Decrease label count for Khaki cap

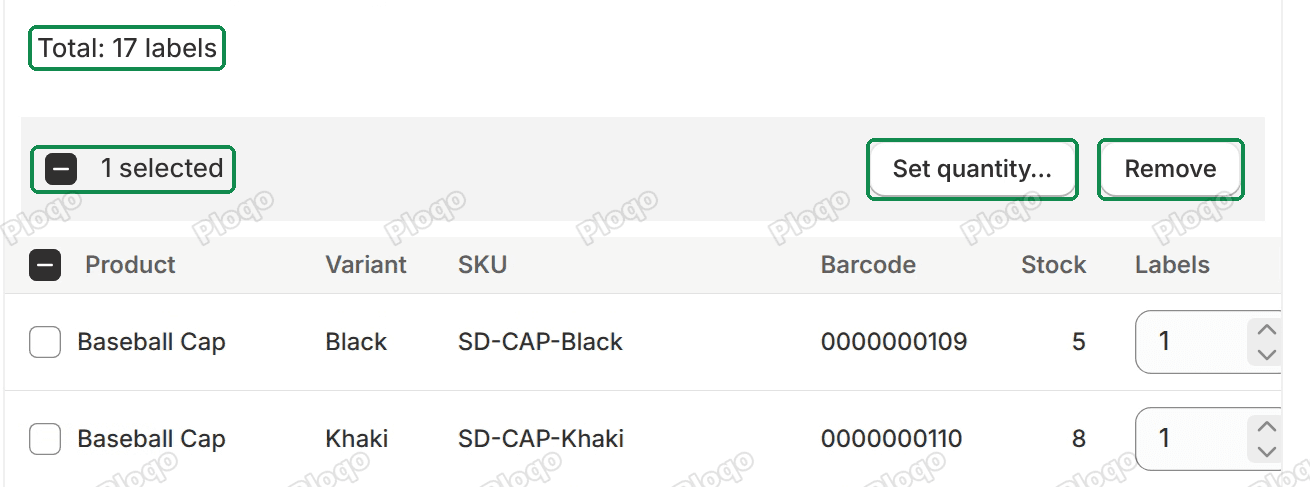tap(1266, 451)
